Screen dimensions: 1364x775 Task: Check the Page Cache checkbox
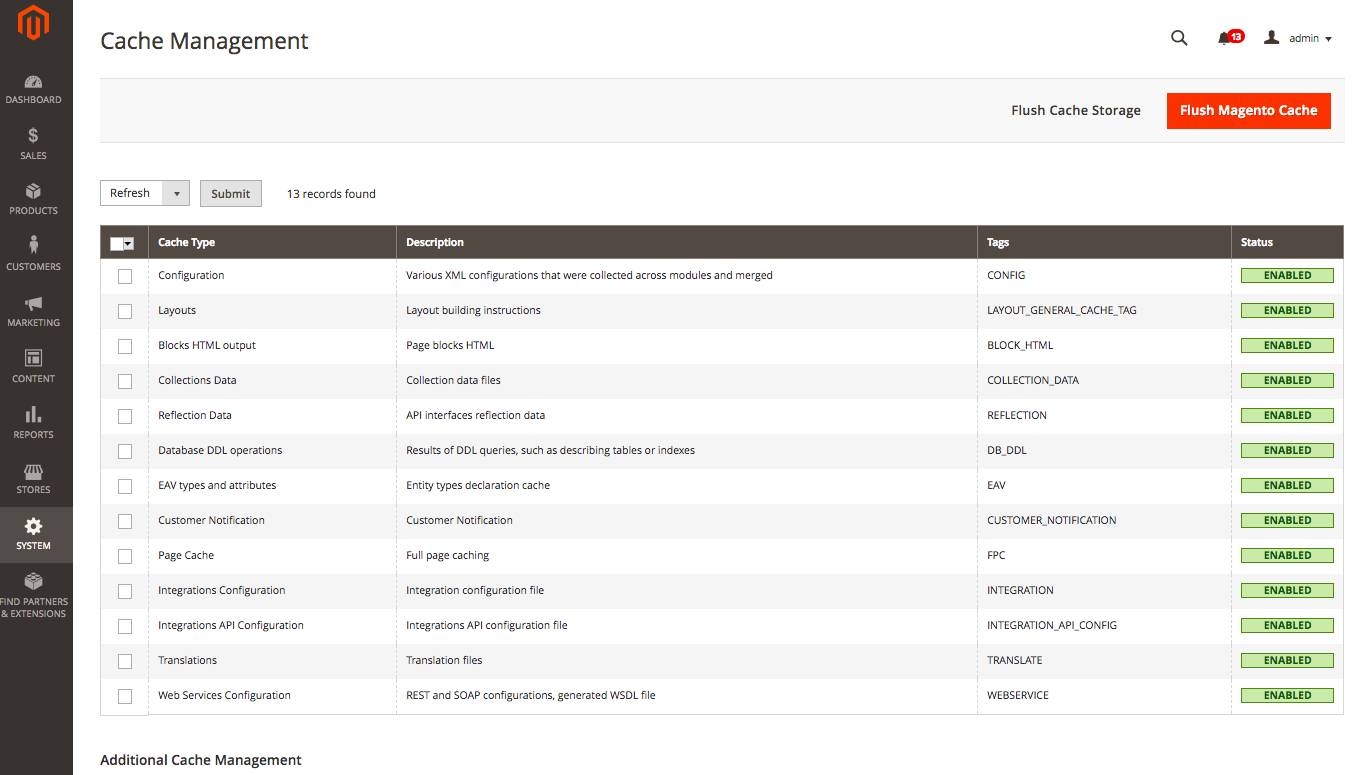pos(125,556)
